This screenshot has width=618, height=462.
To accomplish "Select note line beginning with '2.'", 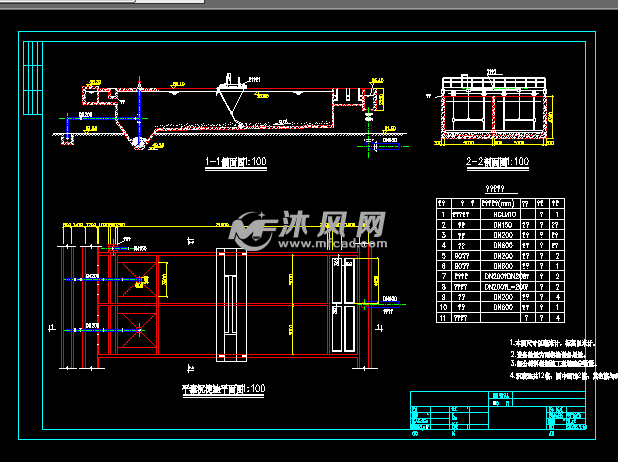I will (x=548, y=354).
